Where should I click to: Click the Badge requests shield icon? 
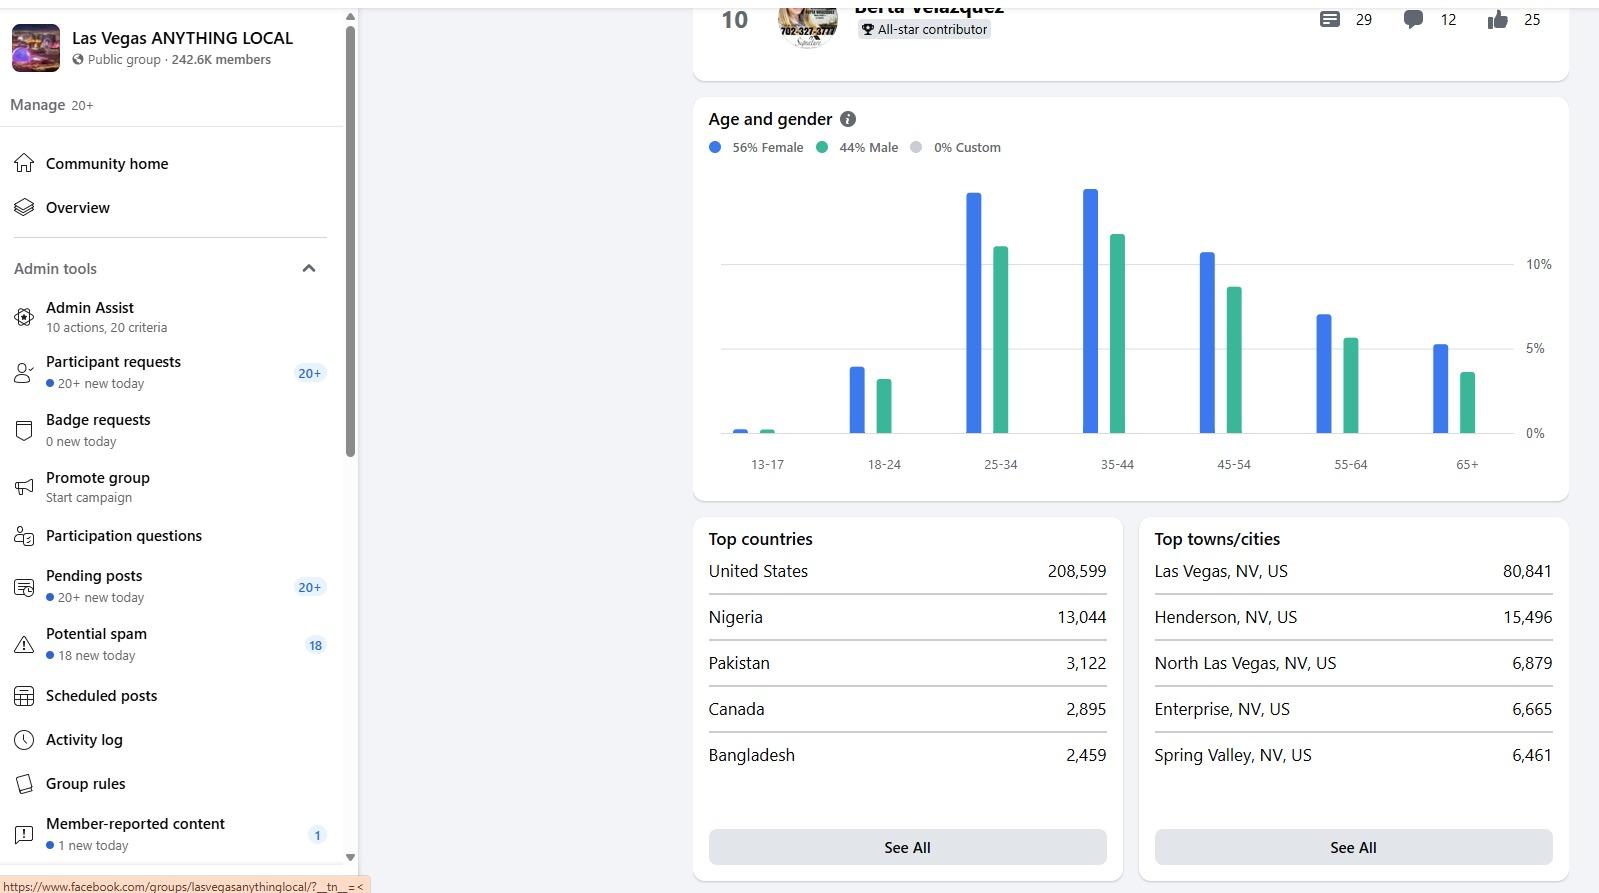pos(24,430)
